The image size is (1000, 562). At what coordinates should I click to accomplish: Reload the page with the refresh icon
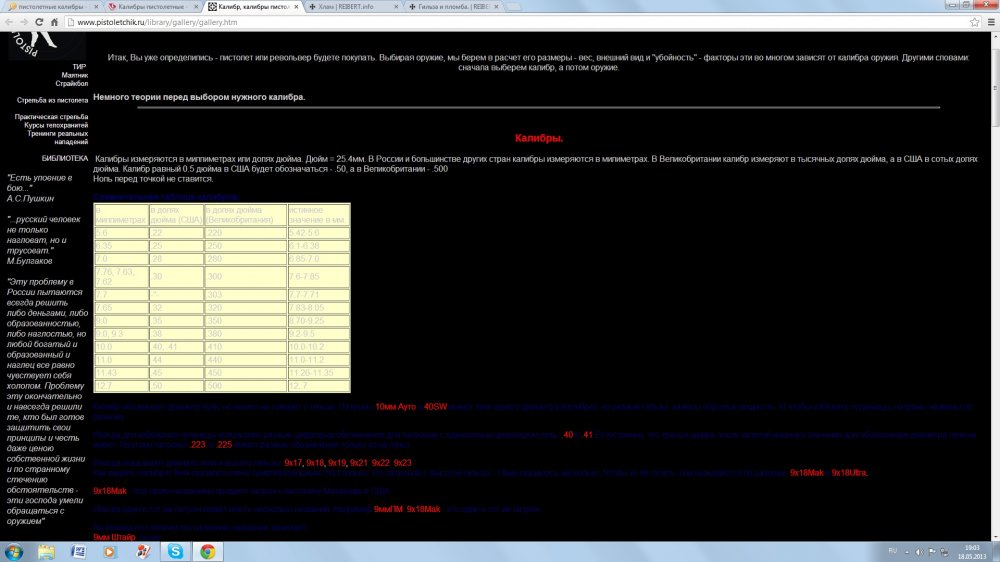tap(40, 22)
